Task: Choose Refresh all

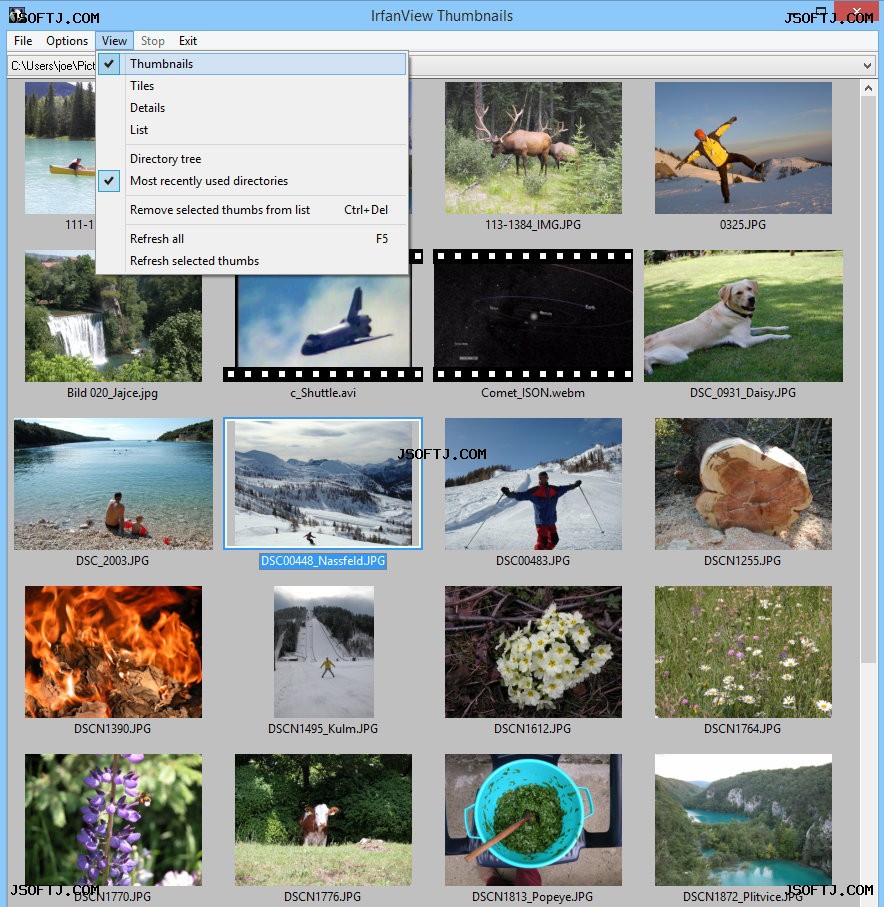Action: pyautogui.click(x=252, y=238)
